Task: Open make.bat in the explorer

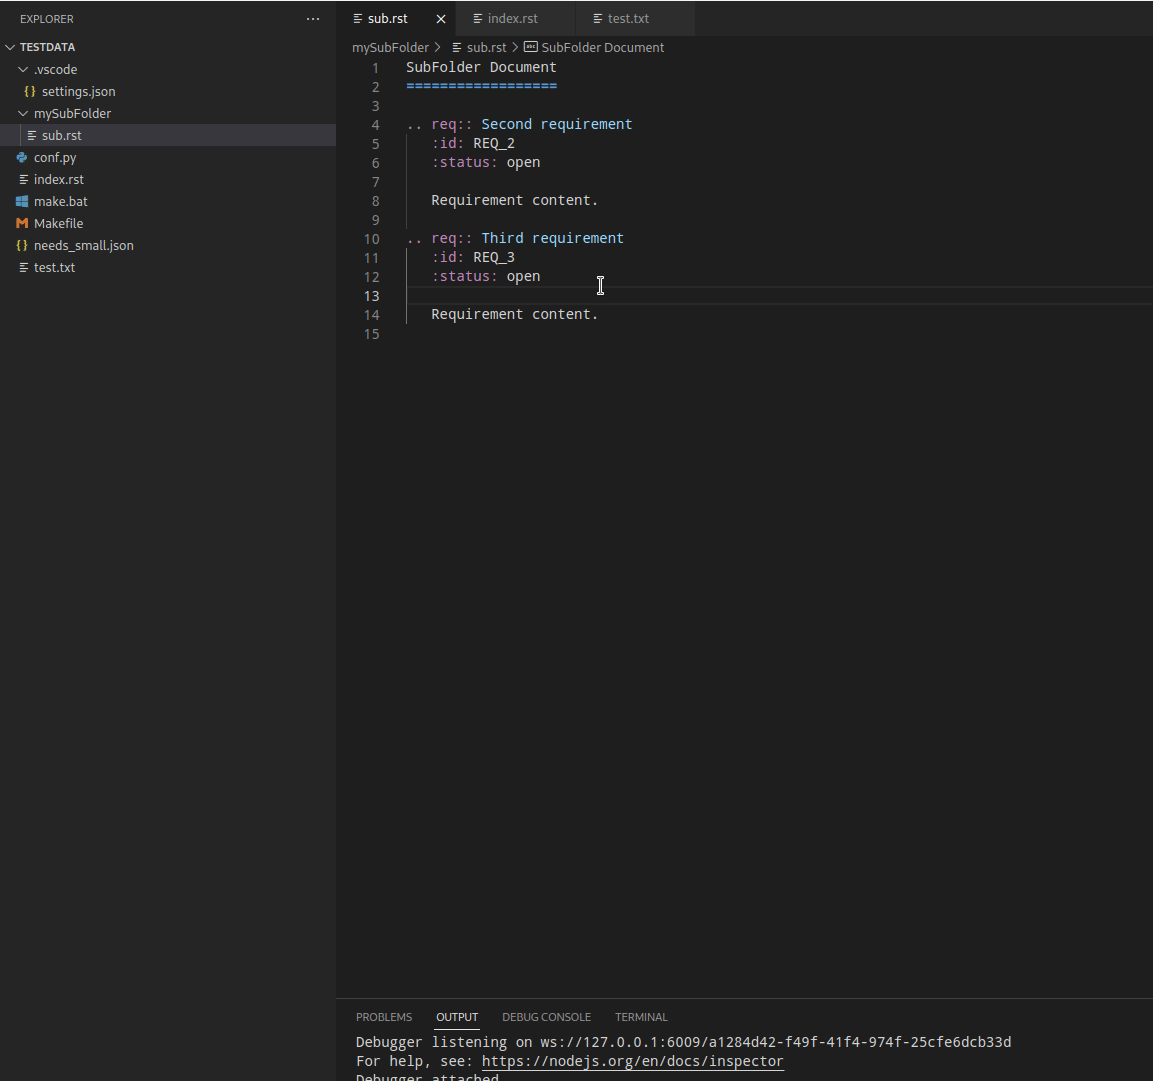Action: (x=60, y=201)
